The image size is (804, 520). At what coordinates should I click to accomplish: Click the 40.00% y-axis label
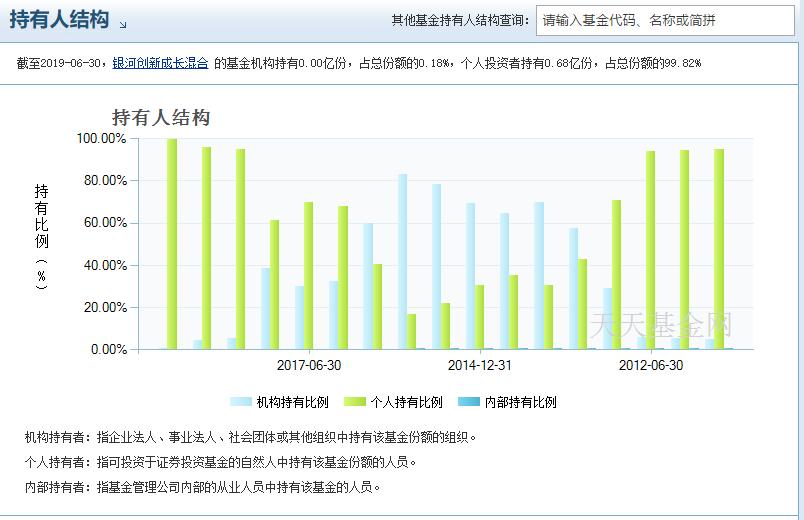tap(105, 265)
